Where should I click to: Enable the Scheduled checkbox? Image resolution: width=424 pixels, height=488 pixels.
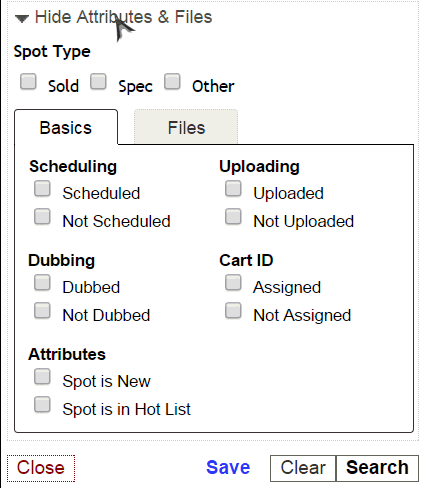point(42,189)
